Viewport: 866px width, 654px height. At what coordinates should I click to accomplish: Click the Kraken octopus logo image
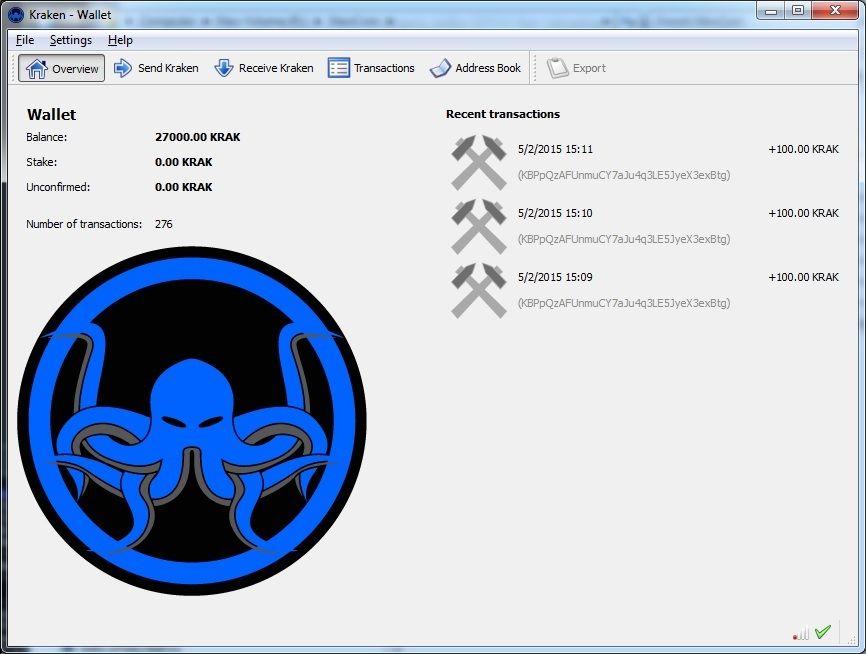click(192, 421)
